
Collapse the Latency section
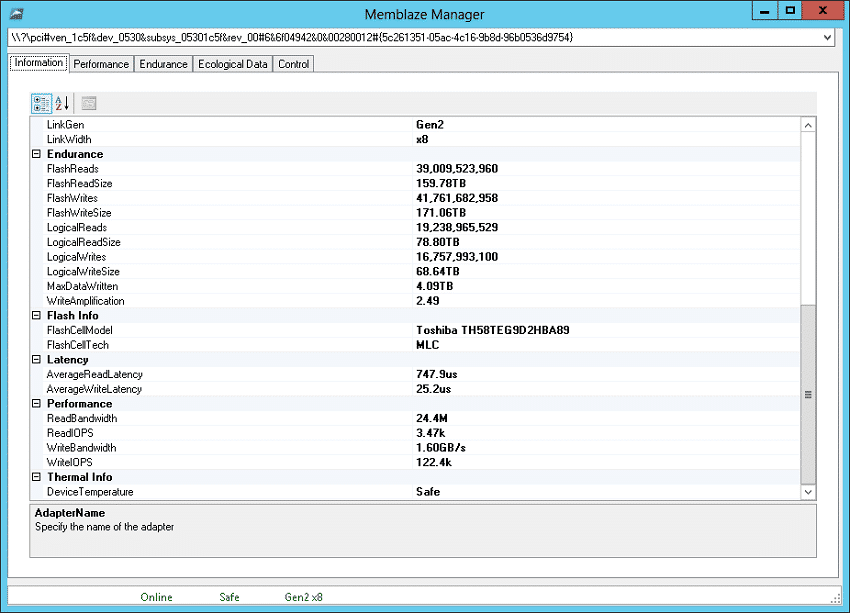[36, 359]
